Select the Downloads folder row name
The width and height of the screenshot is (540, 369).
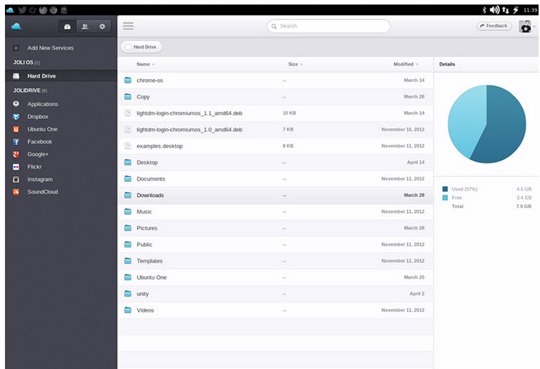pyautogui.click(x=150, y=195)
